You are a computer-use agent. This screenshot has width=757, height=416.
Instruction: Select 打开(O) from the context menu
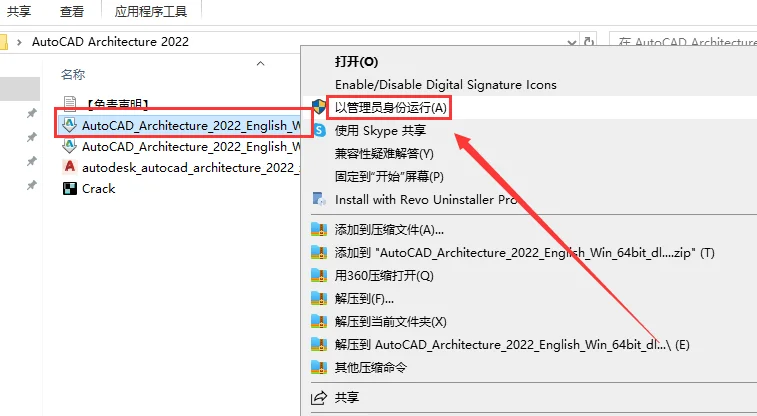357,61
